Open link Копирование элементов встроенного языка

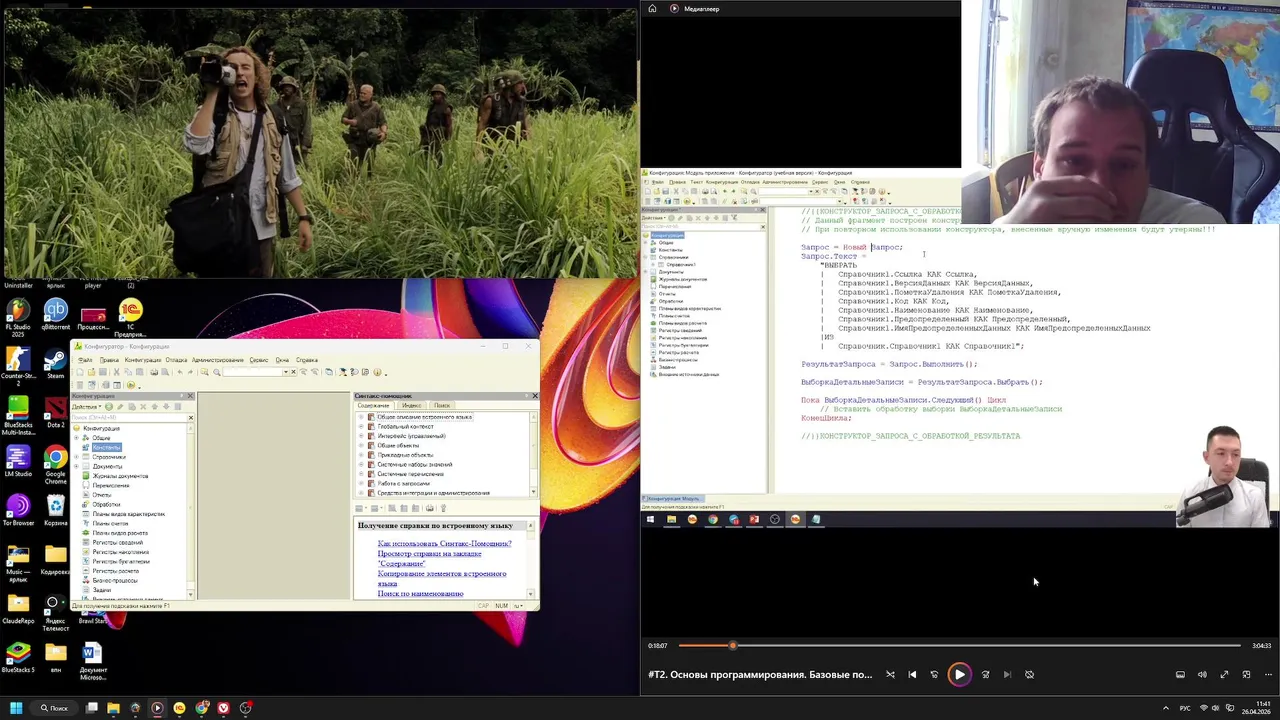(x=442, y=578)
